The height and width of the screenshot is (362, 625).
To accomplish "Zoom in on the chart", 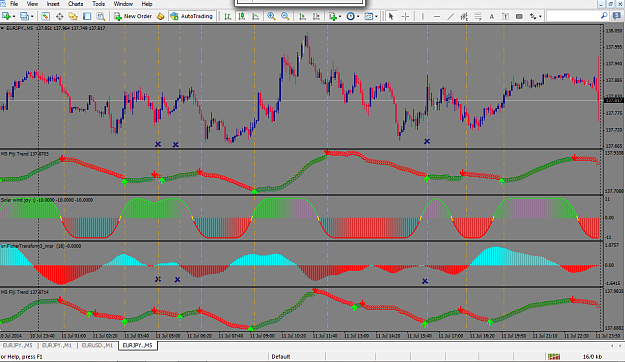I will point(271,16).
